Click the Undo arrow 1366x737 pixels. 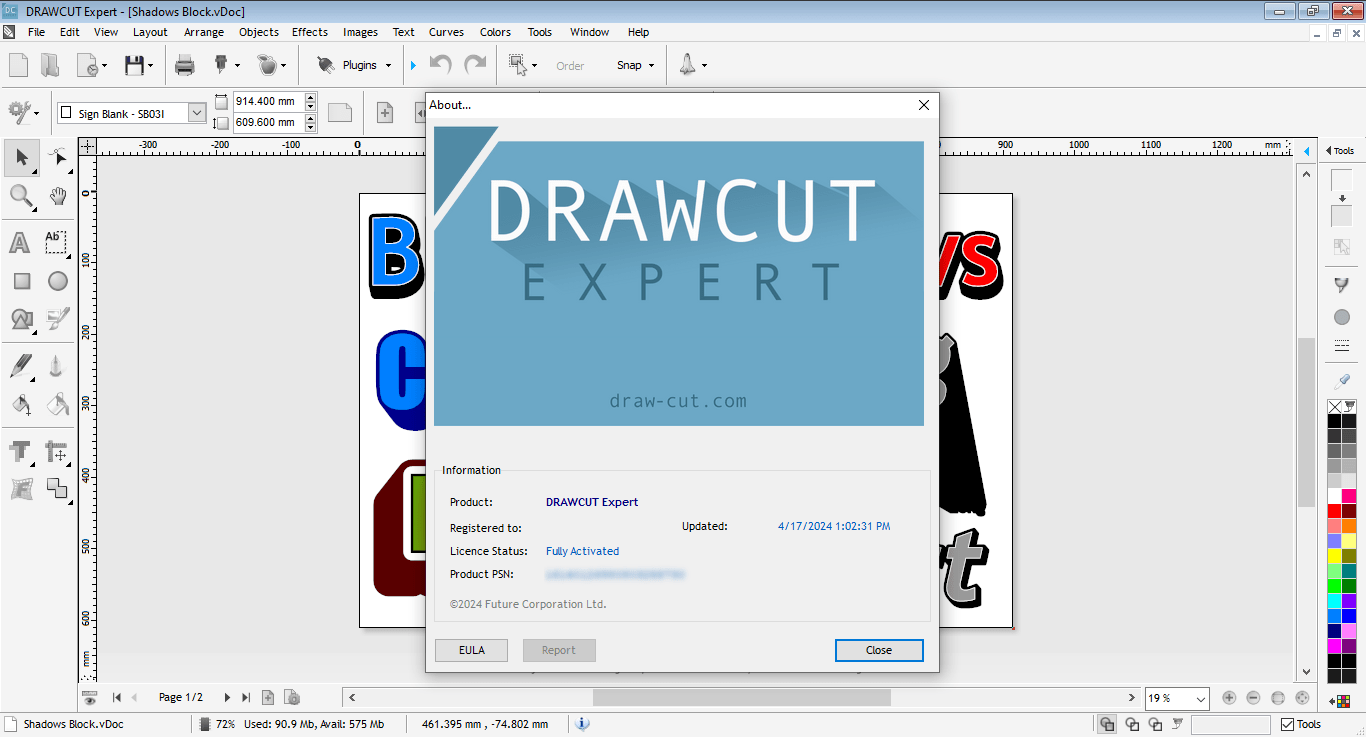[440, 65]
